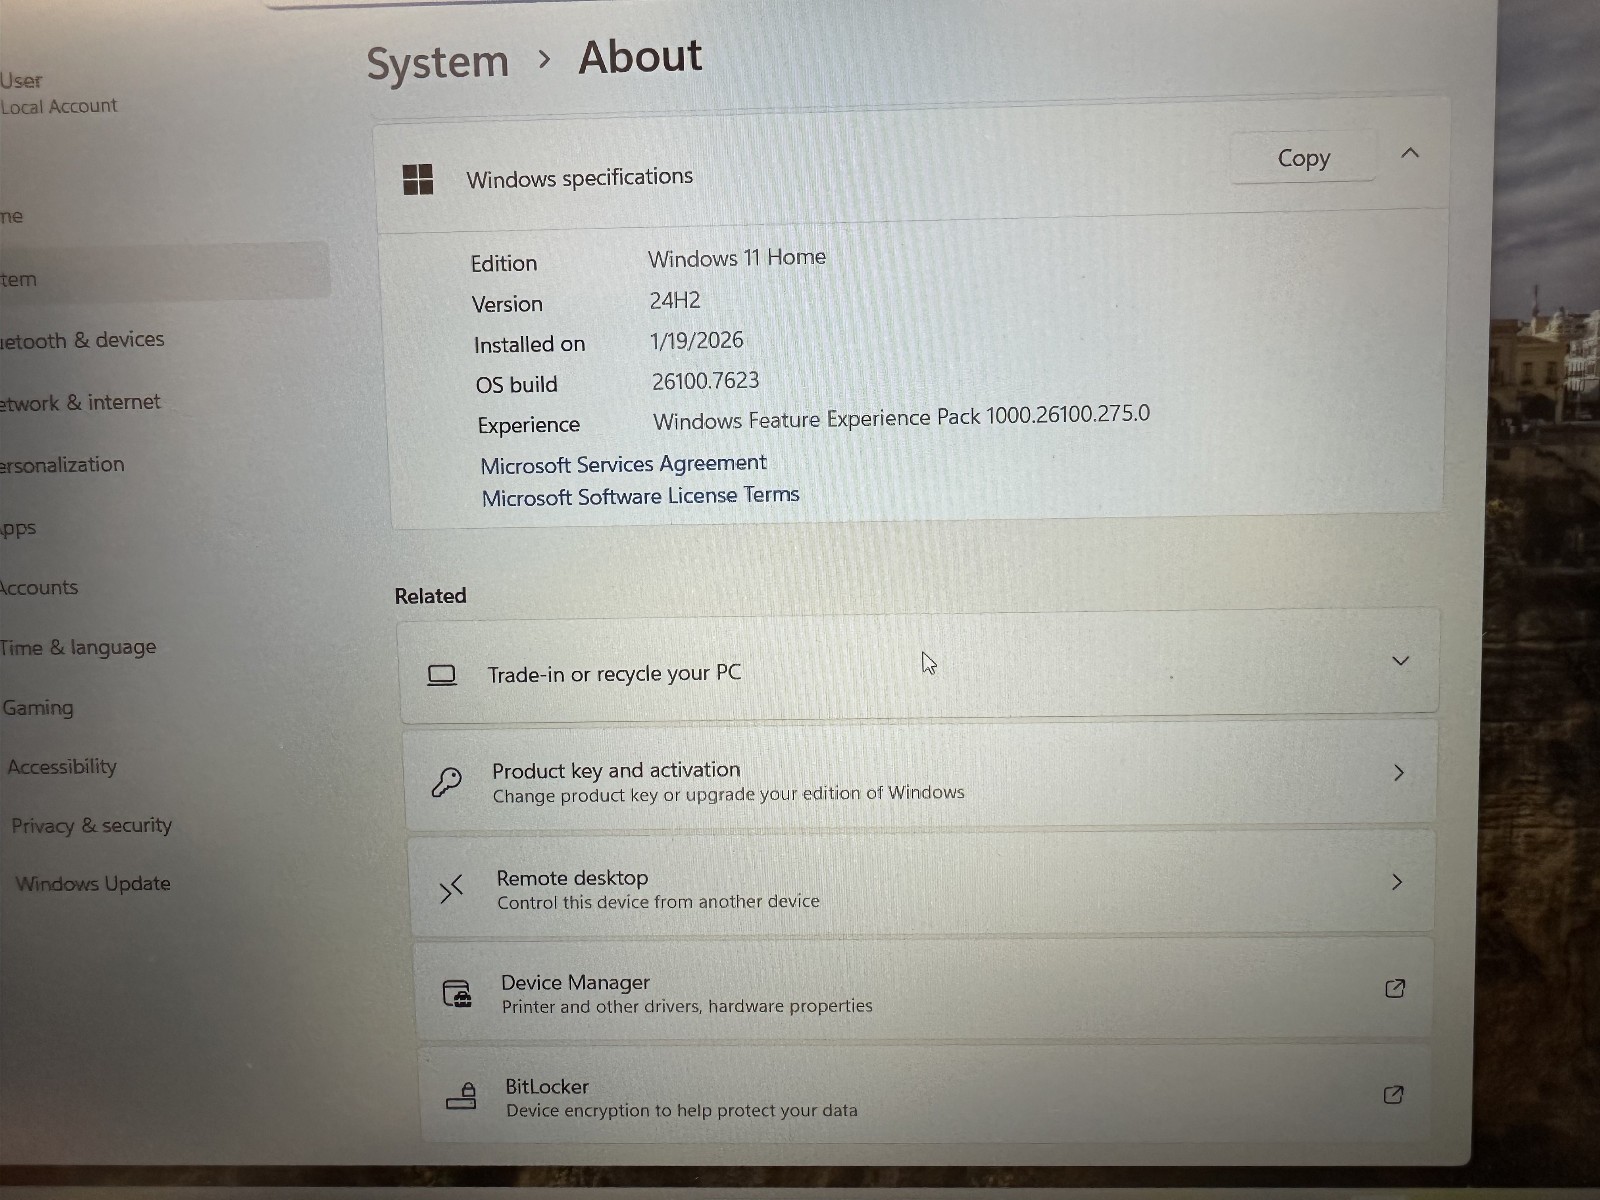The image size is (1600, 1200).
Task: Click 'Printer and other drivers' description text
Action: tap(687, 1006)
